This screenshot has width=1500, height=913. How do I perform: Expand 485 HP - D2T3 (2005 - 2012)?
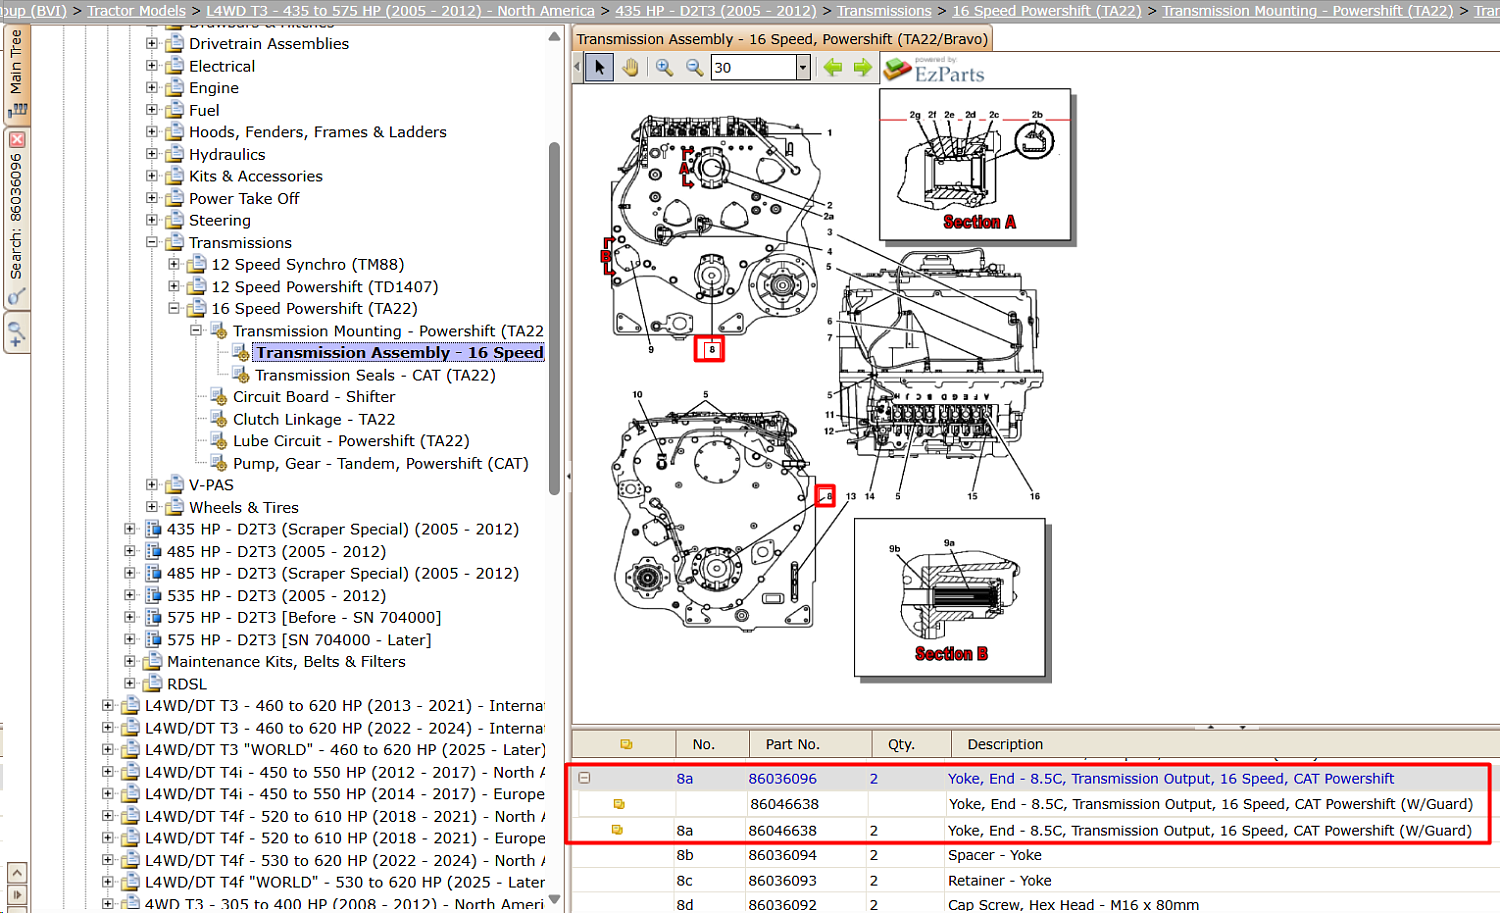pyautogui.click(x=130, y=551)
